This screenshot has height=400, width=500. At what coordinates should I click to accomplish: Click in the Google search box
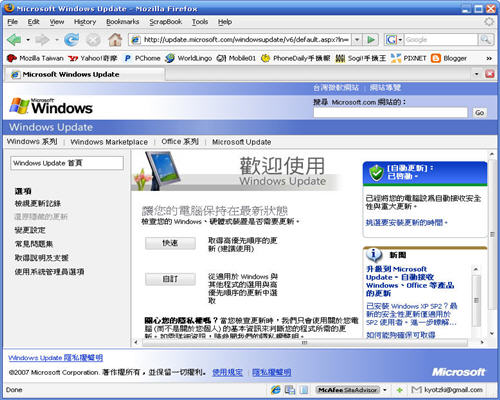tap(441, 40)
